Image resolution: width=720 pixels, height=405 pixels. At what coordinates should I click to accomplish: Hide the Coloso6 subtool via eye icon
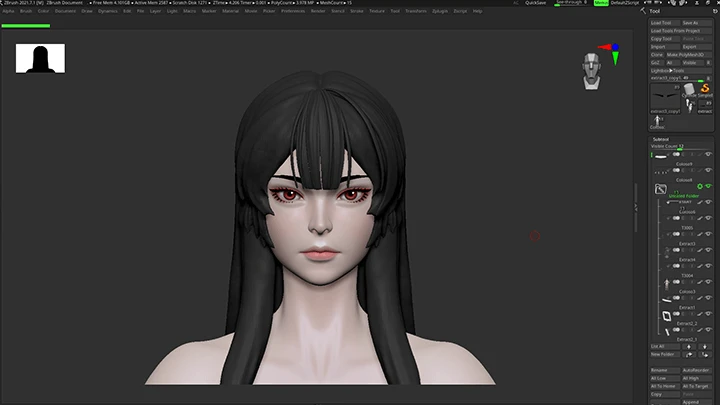[708, 218]
